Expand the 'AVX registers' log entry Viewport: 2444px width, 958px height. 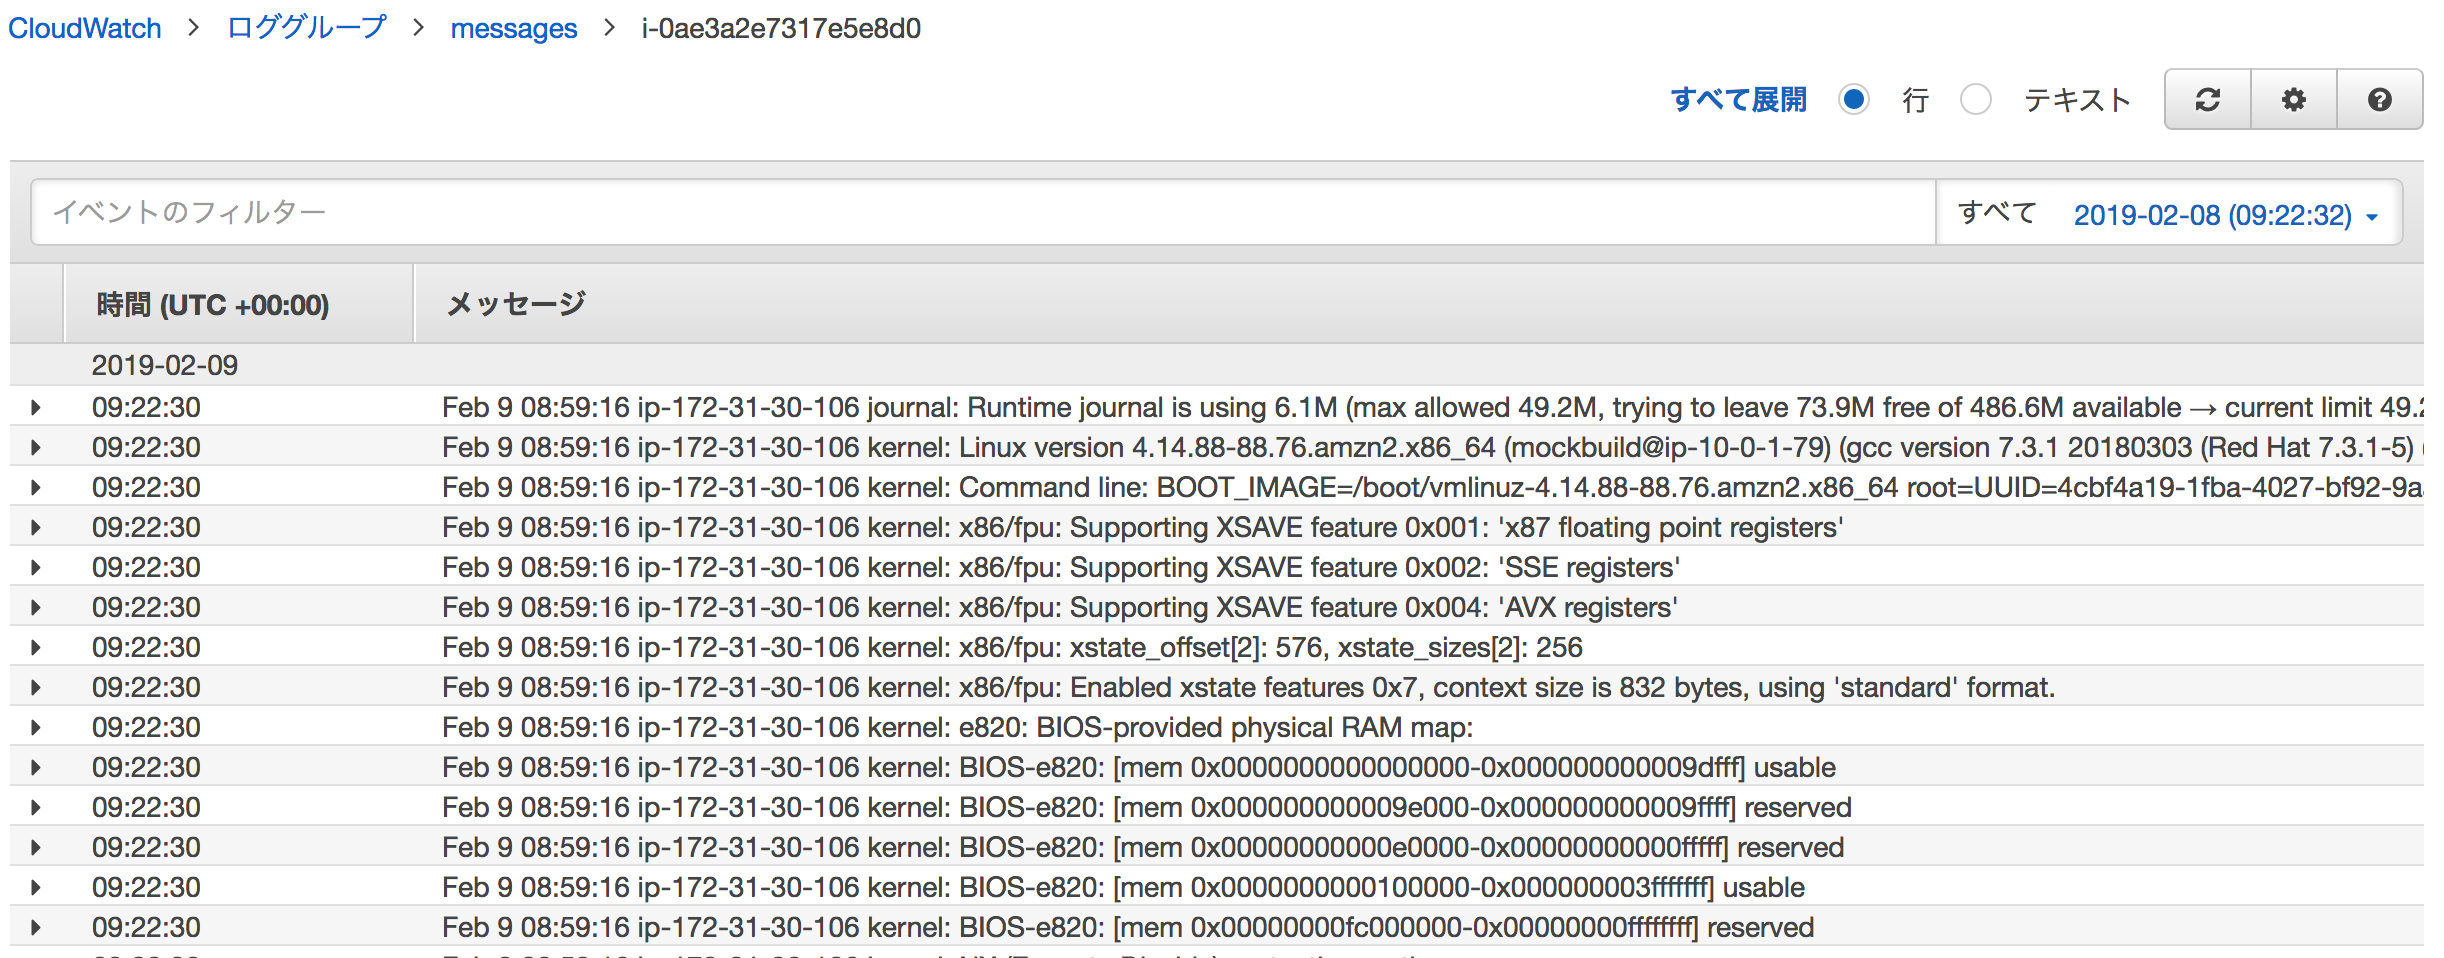point(36,607)
